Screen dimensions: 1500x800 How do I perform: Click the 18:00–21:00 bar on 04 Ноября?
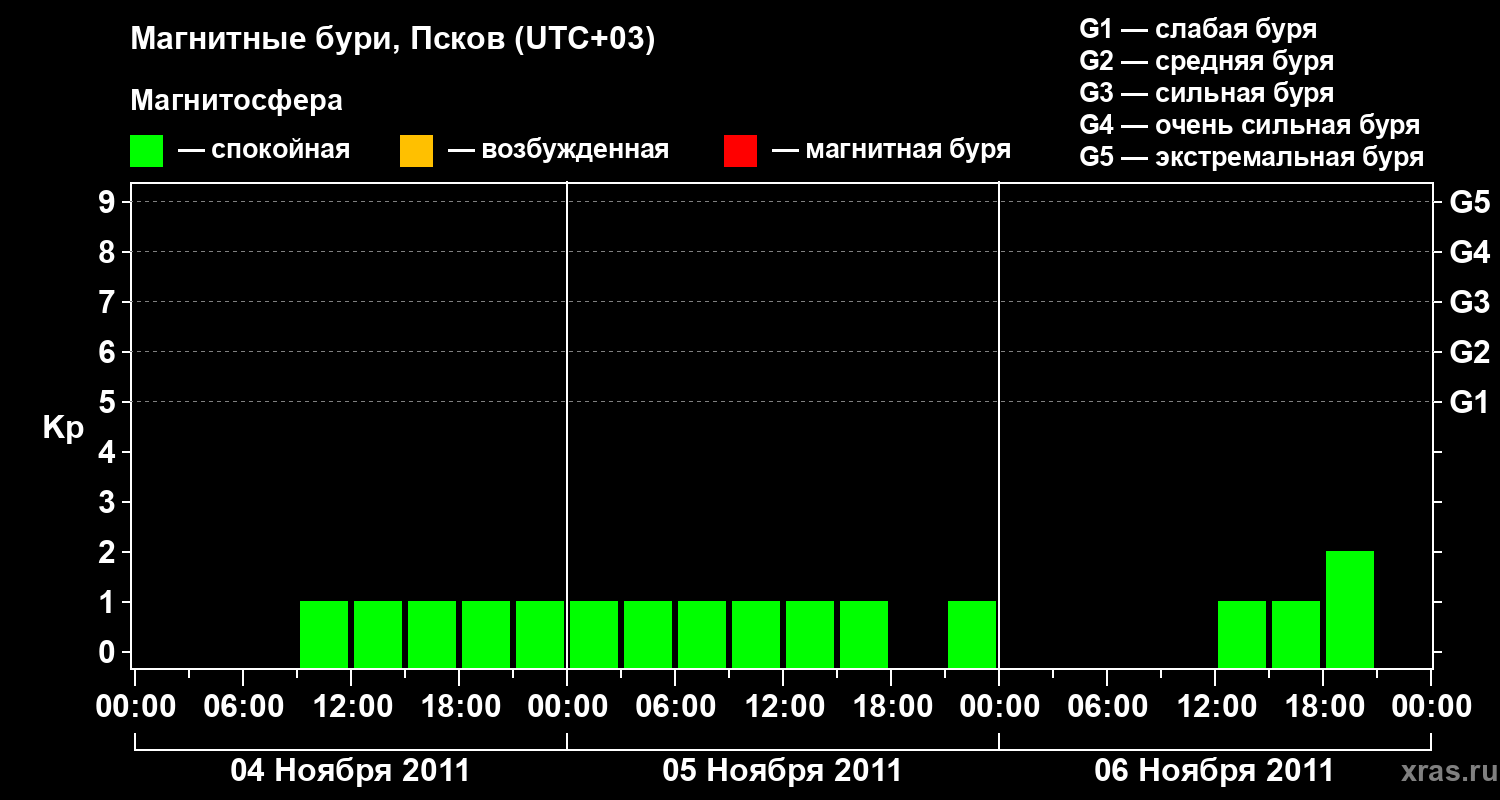[x=486, y=634]
